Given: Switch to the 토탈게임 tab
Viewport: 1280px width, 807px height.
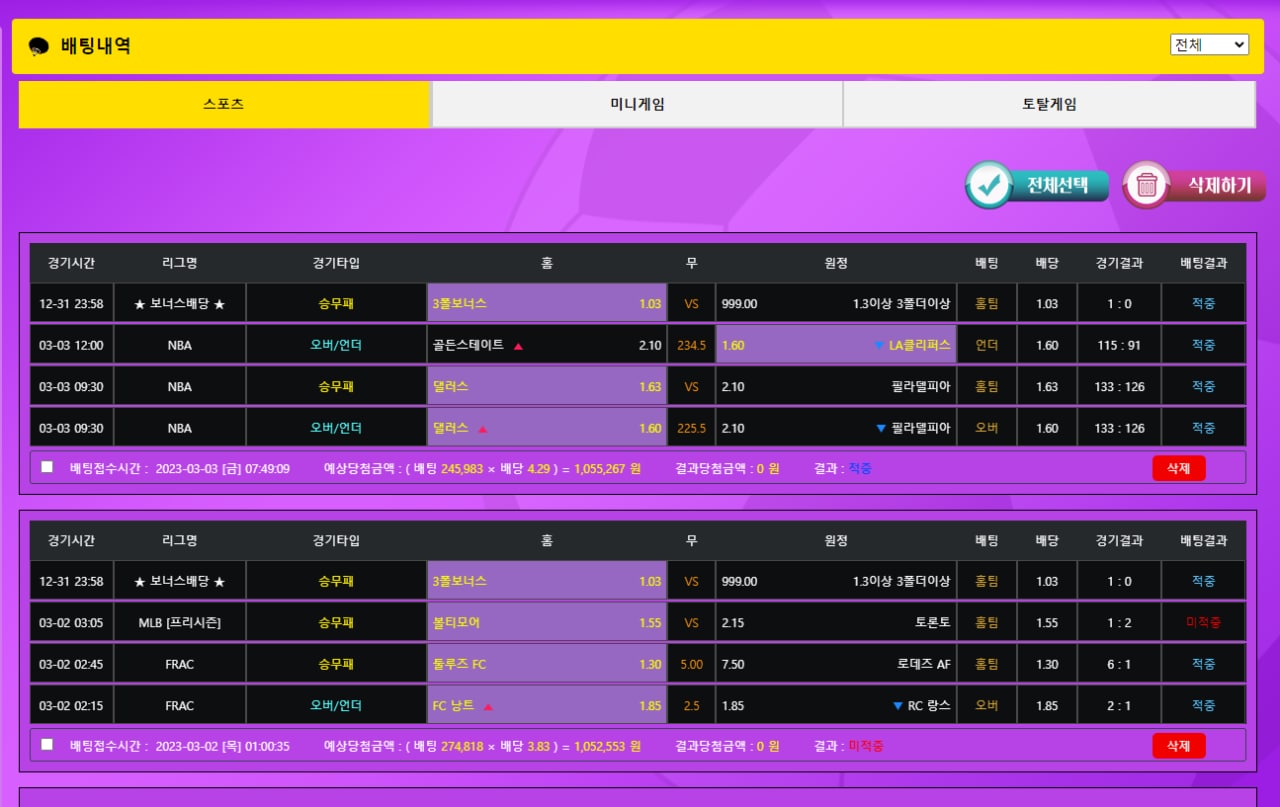Looking at the screenshot, I should [1049, 104].
